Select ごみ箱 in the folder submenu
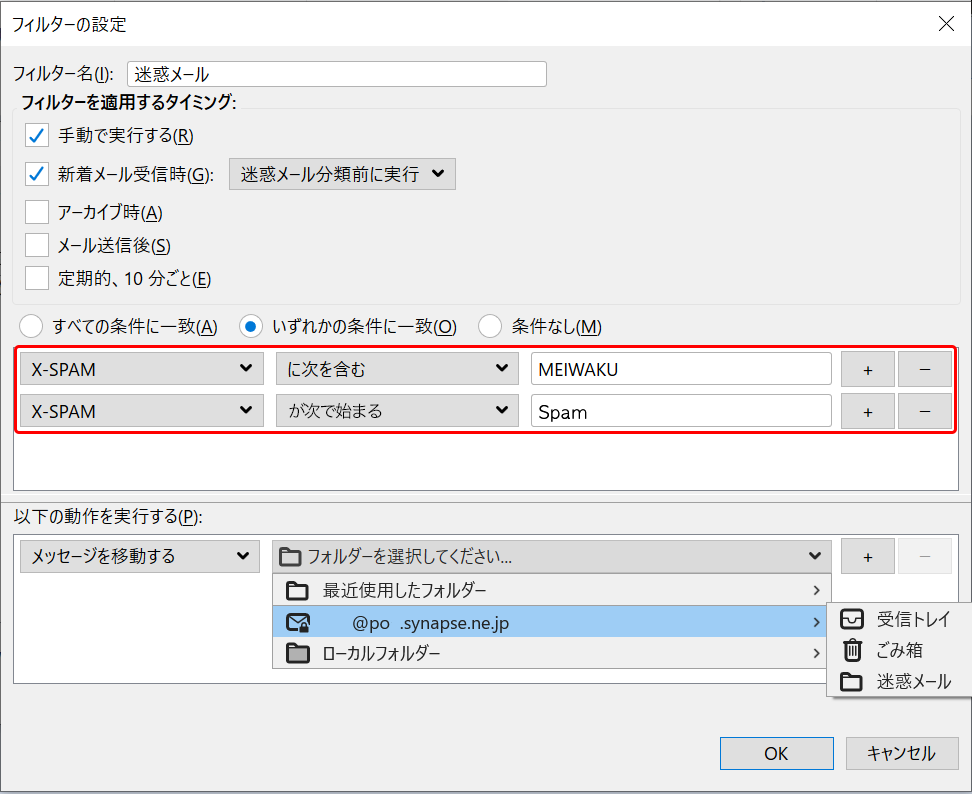 pyautogui.click(x=899, y=650)
